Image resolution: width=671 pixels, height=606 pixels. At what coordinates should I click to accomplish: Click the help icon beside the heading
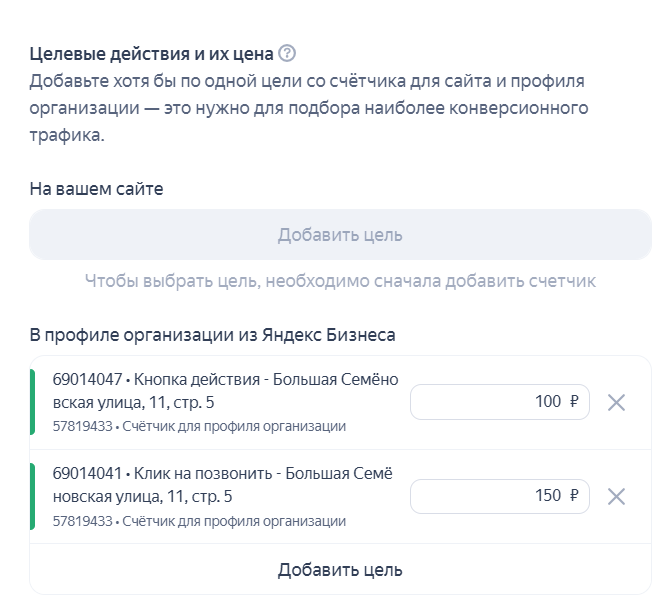click(x=288, y=54)
